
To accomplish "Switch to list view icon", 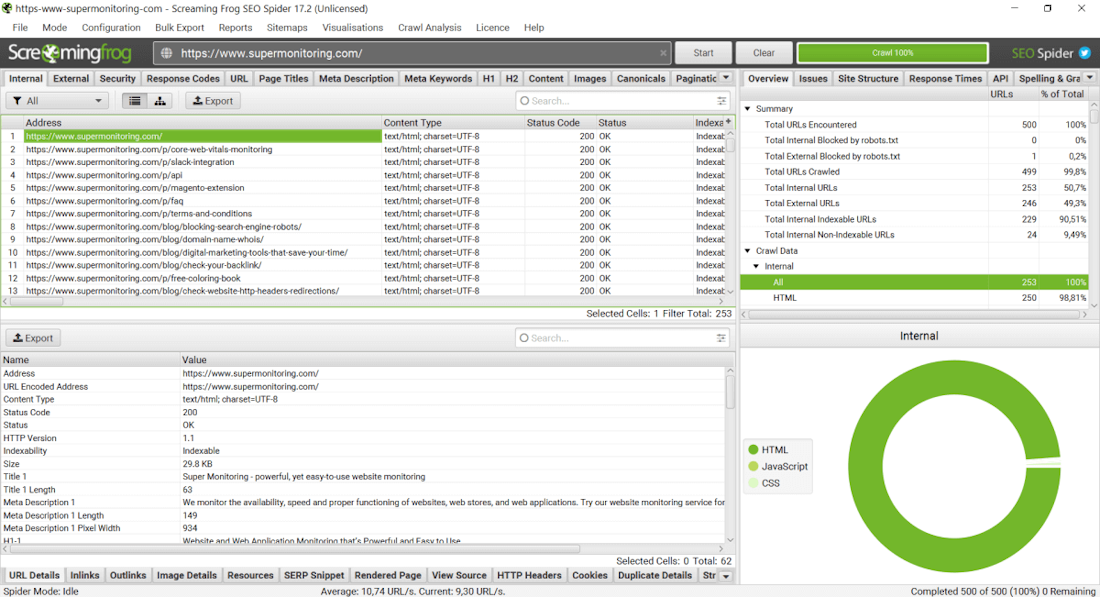I will (134, 101).
